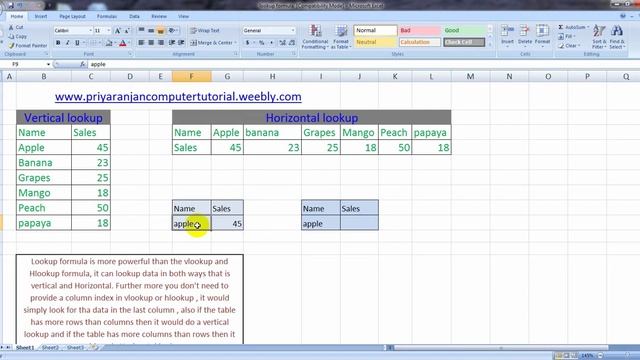Open Sort & Filter menu
The width and height of the screenshot is (640, 360).
pyautogui.click(x=599, y=37)
